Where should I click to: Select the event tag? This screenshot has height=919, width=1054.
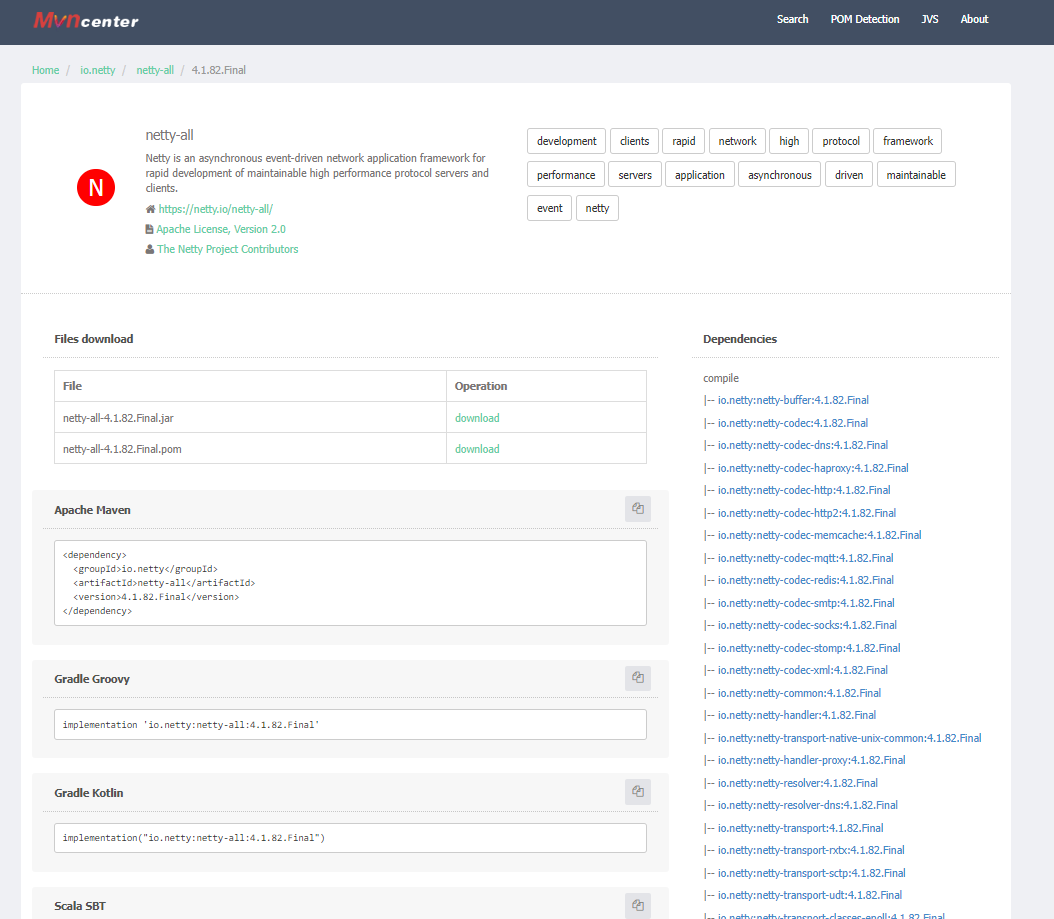(x=550, y=208)
